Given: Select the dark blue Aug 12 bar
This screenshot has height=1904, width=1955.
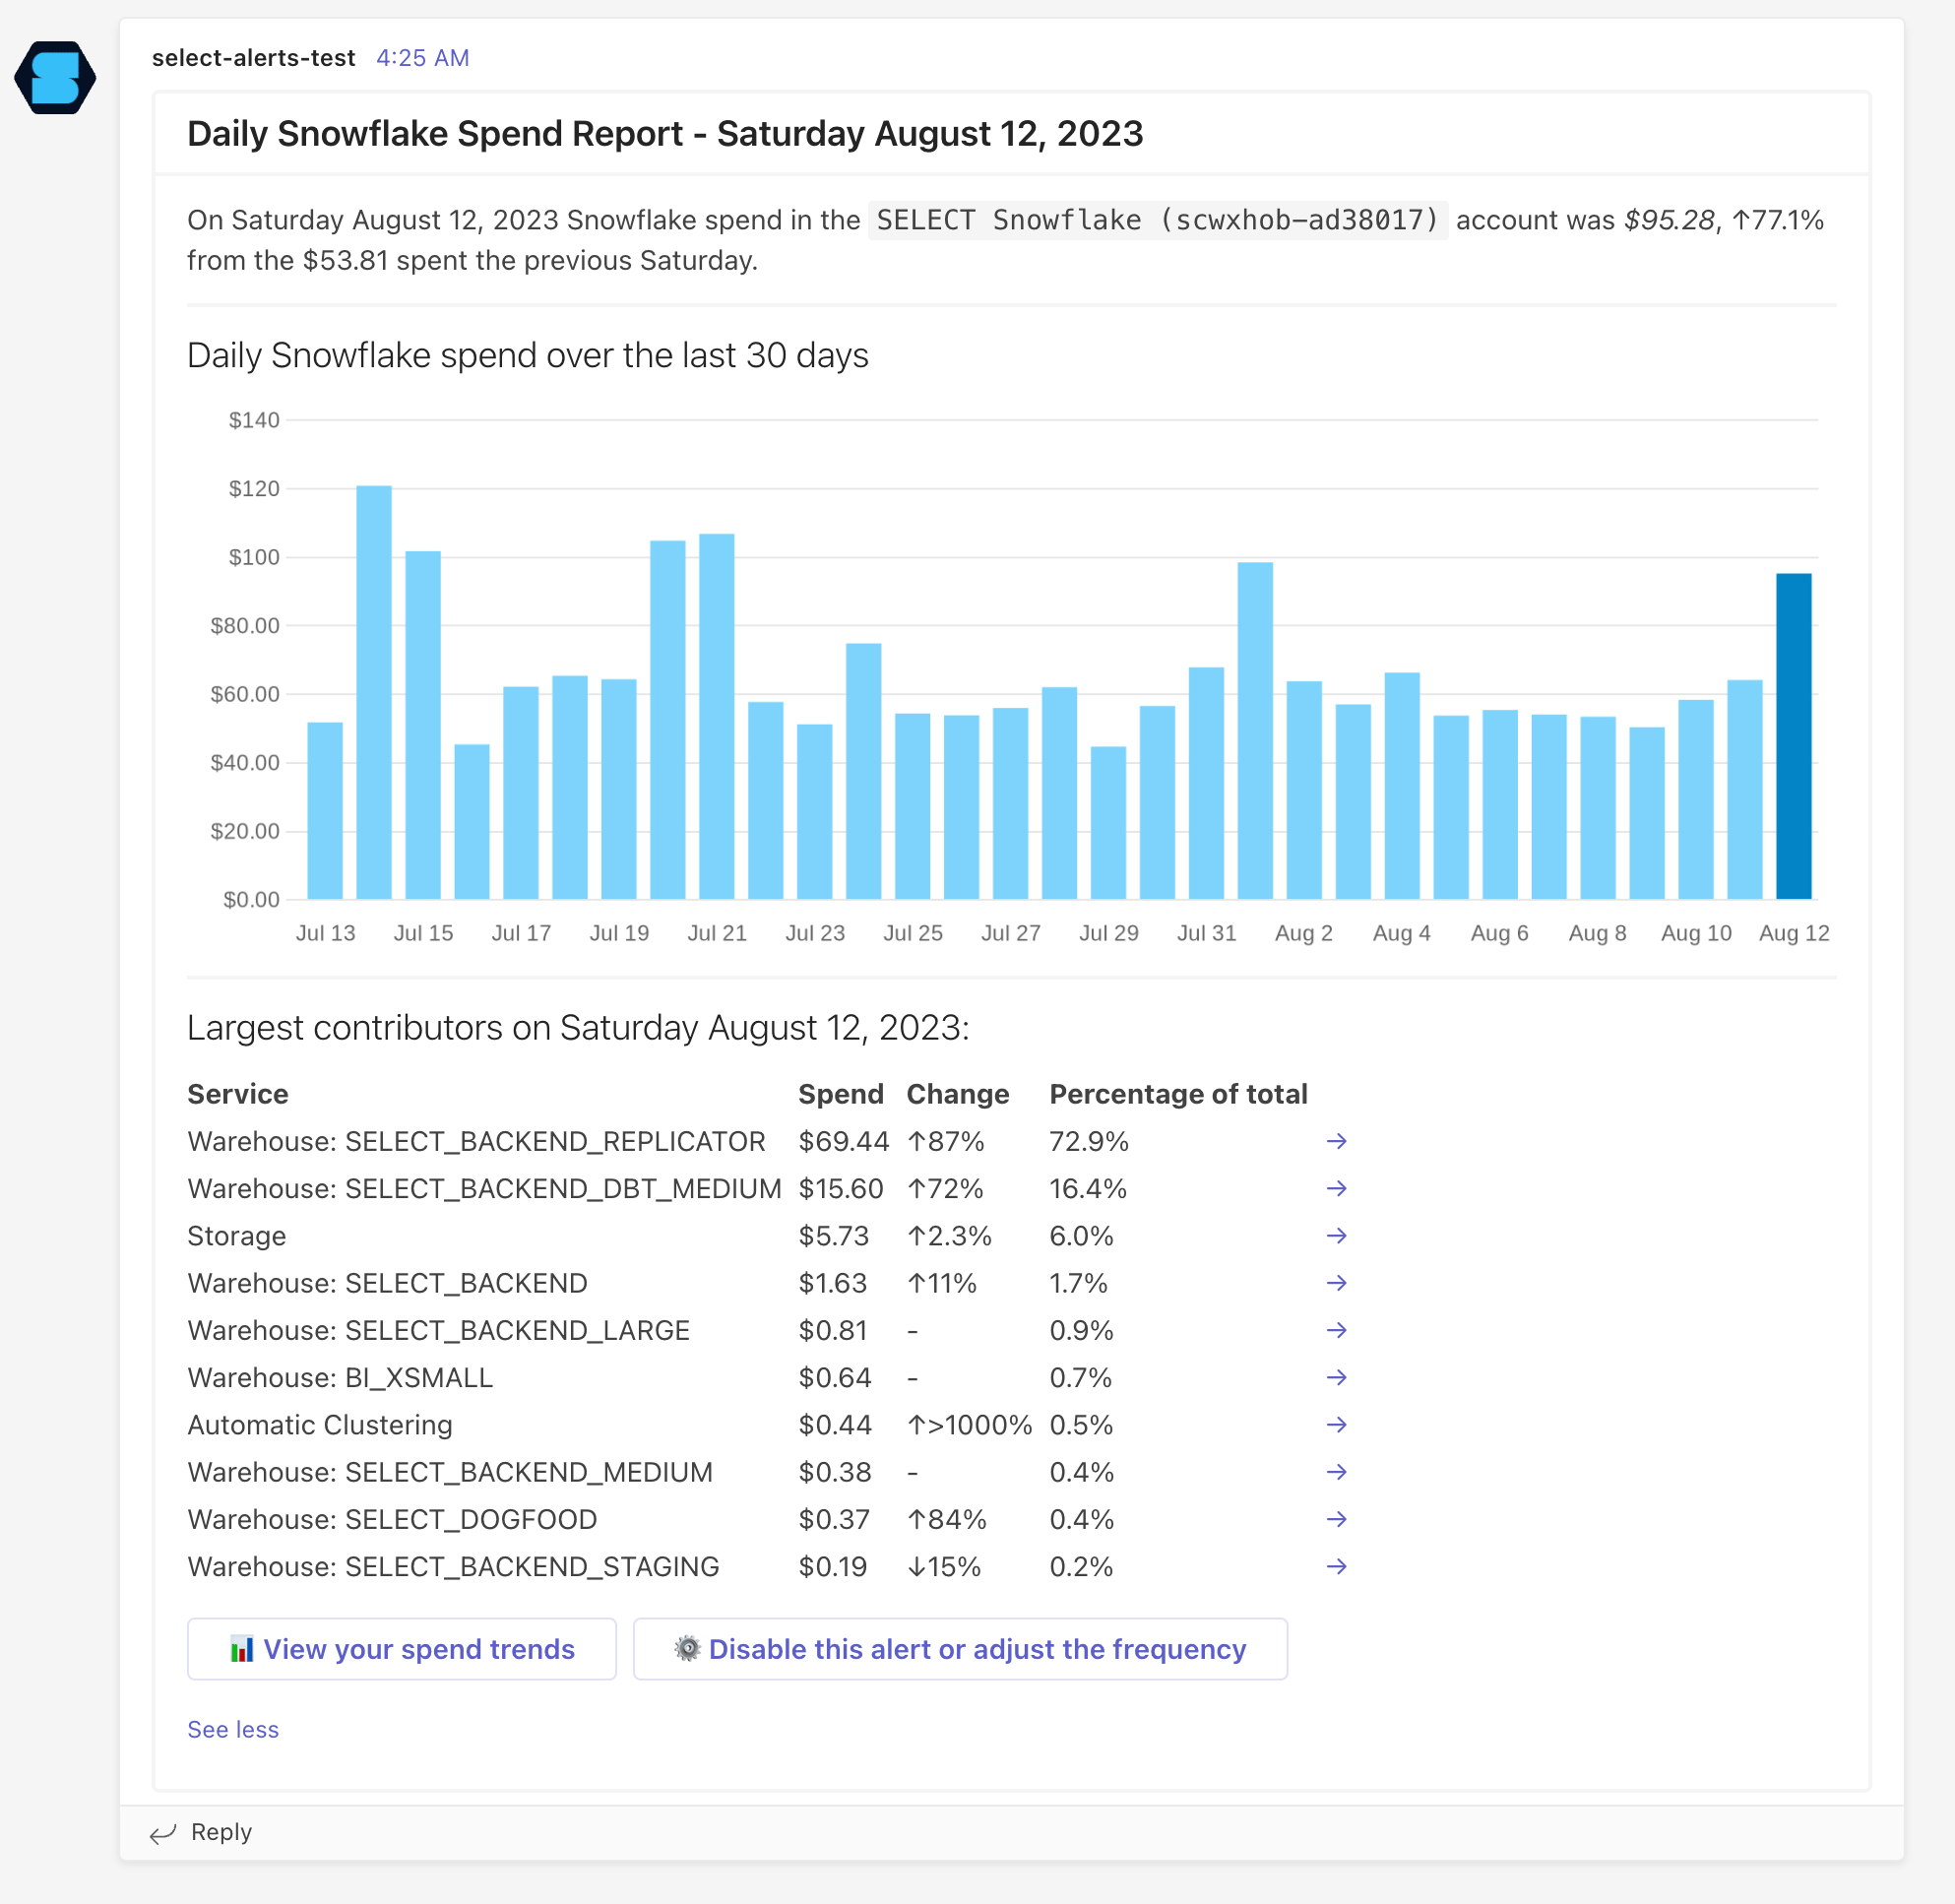Looking at the screenshot, I should [1793, 736].
